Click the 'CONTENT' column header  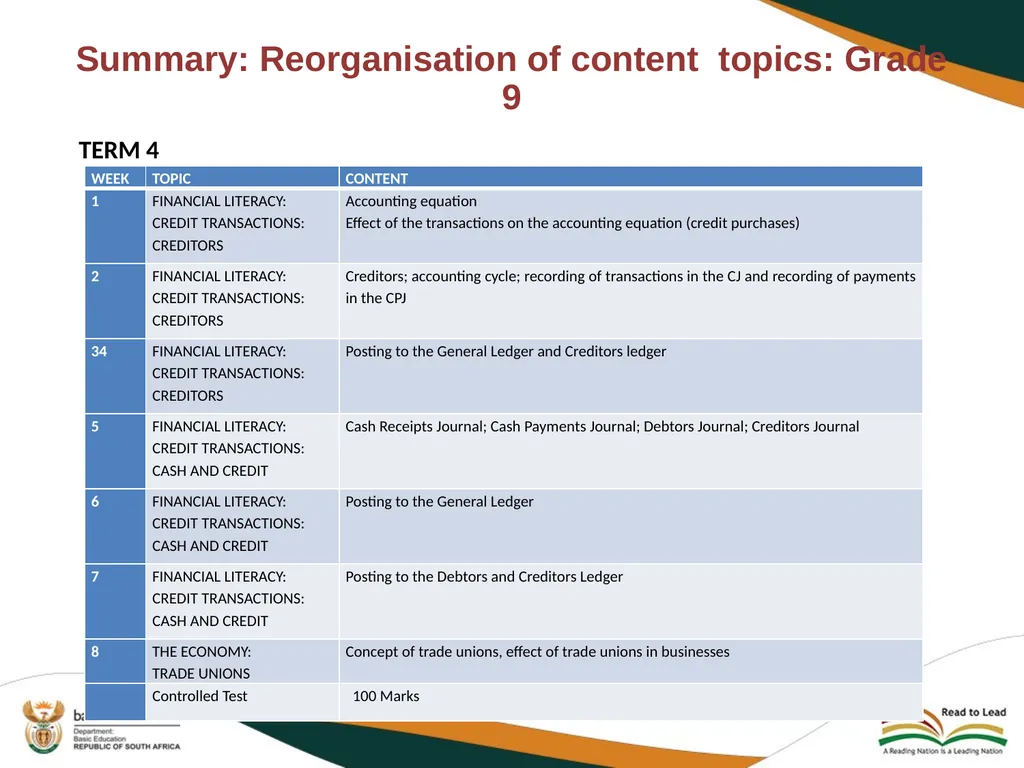coord(631,178)
